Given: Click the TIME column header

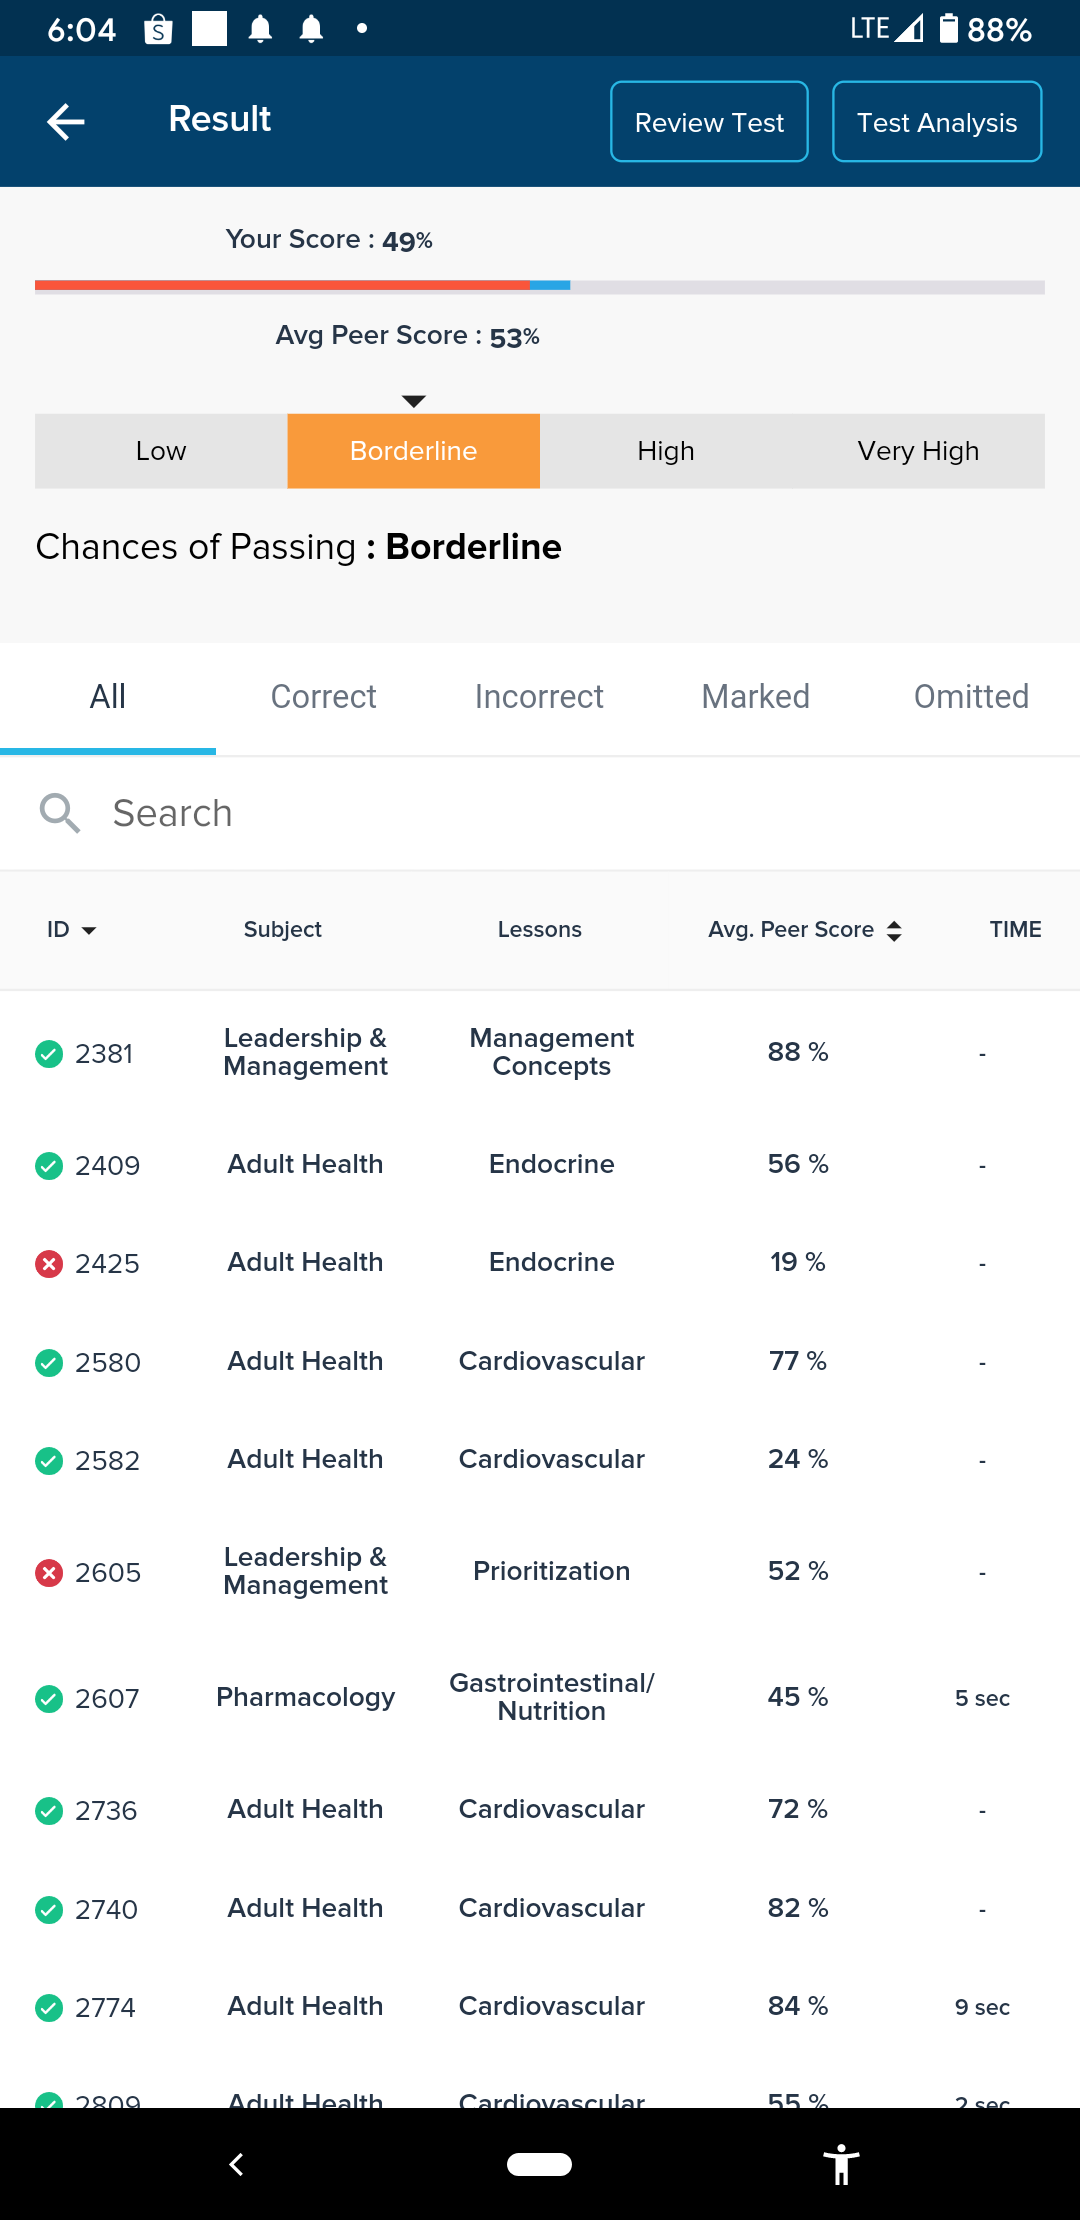Looking at the screenshot, I should [1016, 930].
